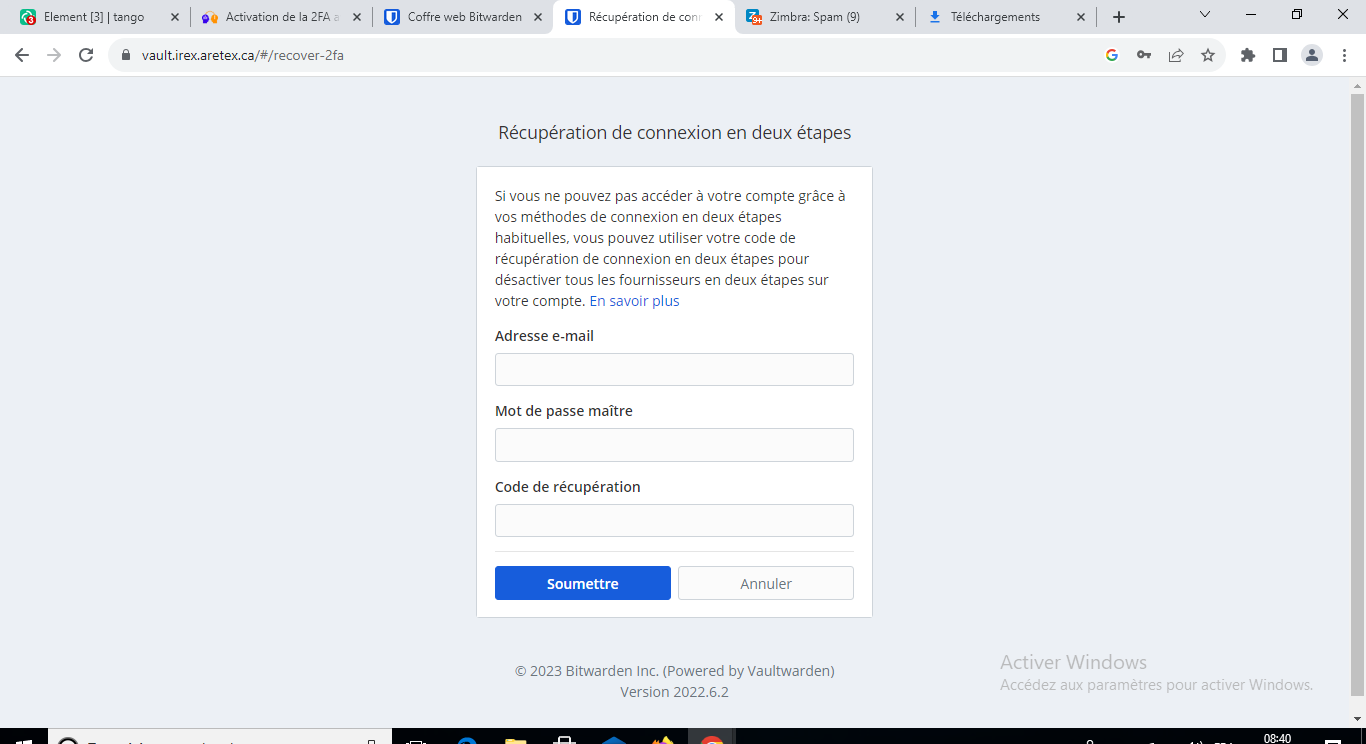Viewport: 1366px width, 744px height.
Task: Focus the Code de récupération field
Action: coord(674,520)
